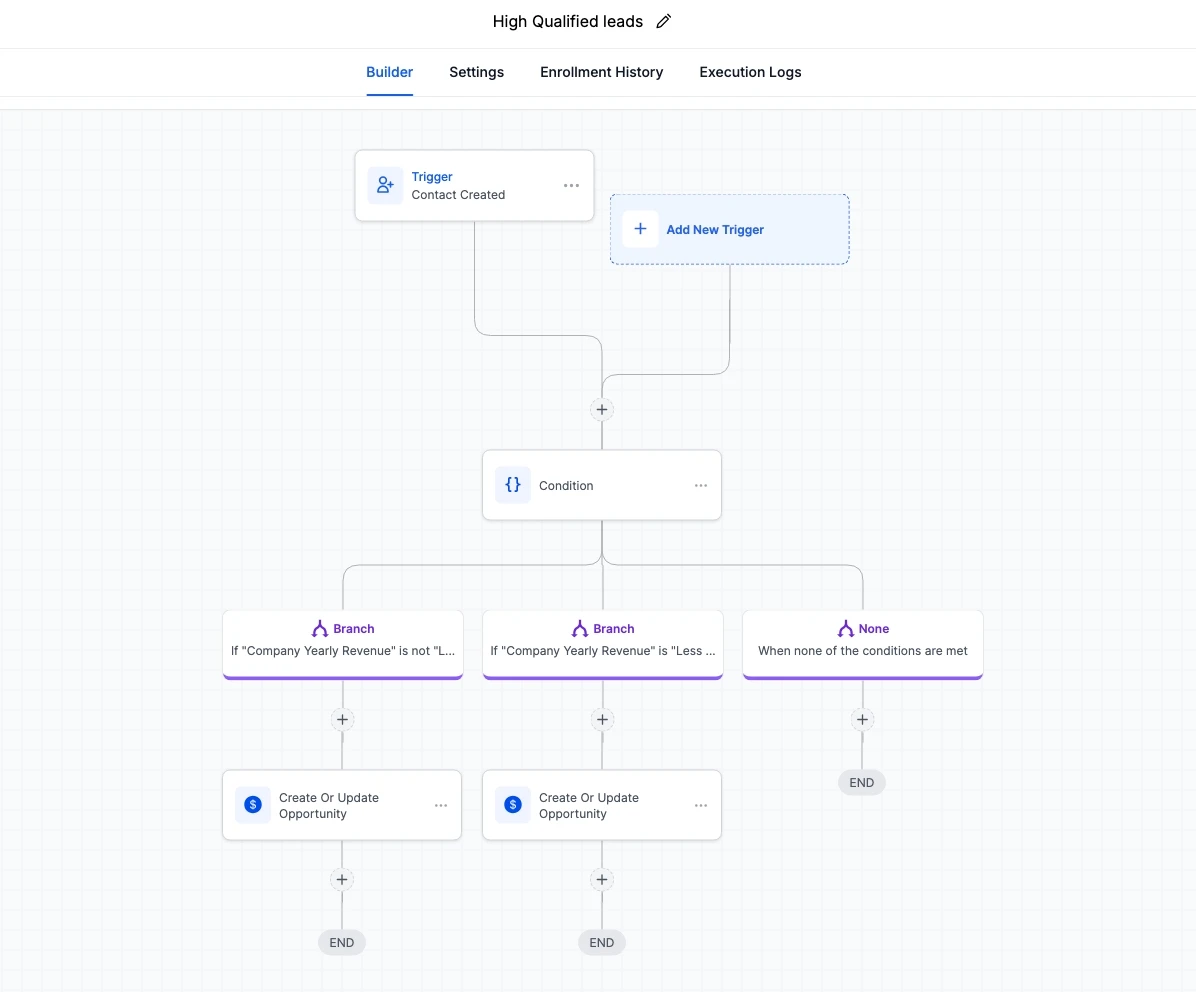
Task: Switch to the Settings tab
Action: (477, 72)
